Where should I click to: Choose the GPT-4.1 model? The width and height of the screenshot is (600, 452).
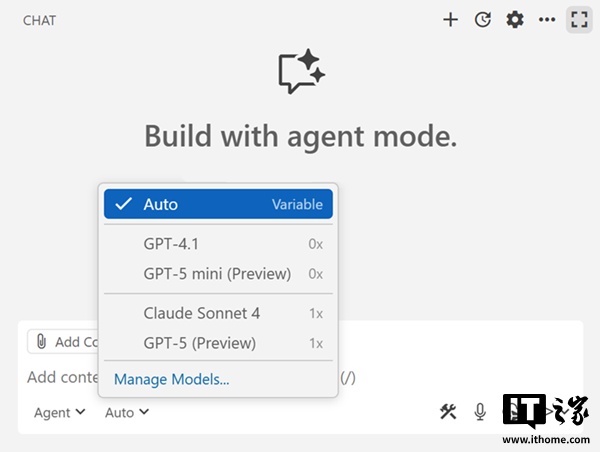click(x=218, y=244)
